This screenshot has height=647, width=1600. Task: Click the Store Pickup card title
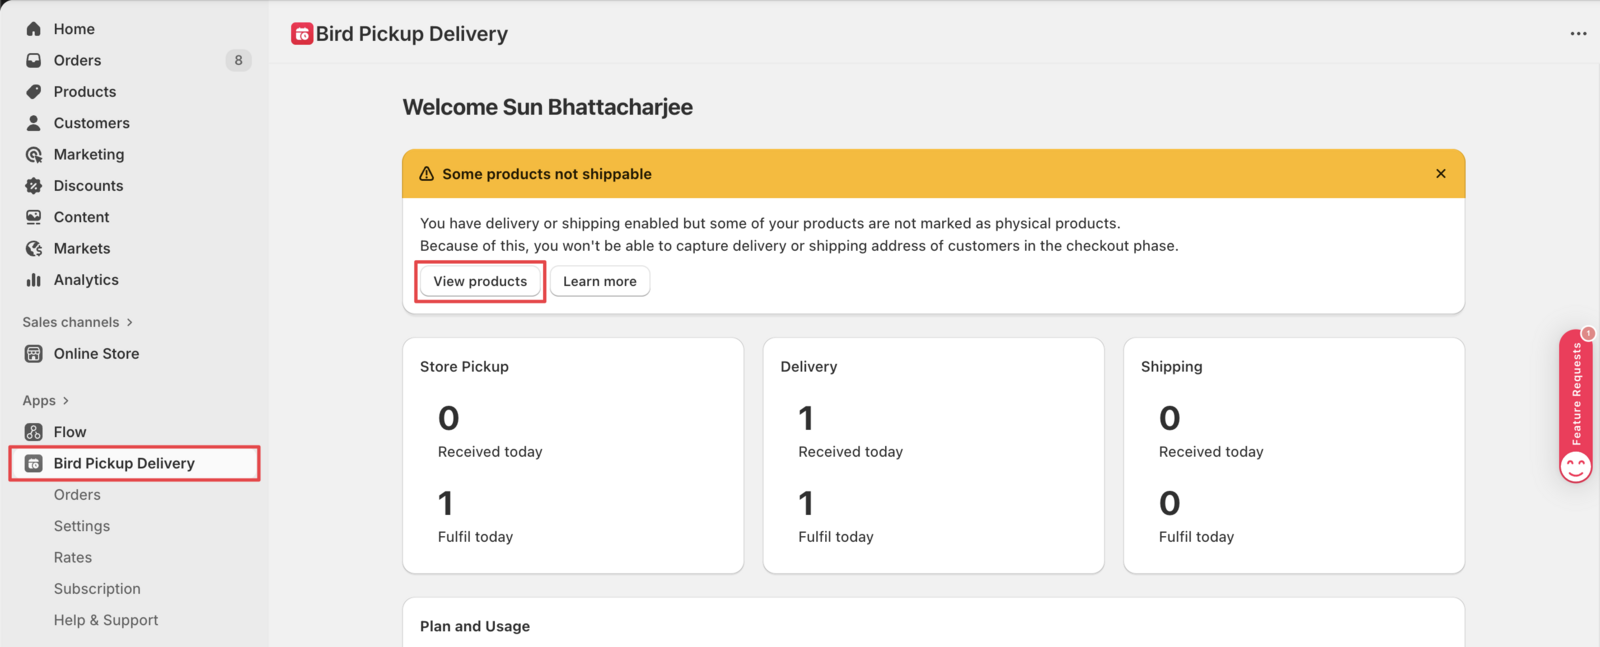click(464, 367)
